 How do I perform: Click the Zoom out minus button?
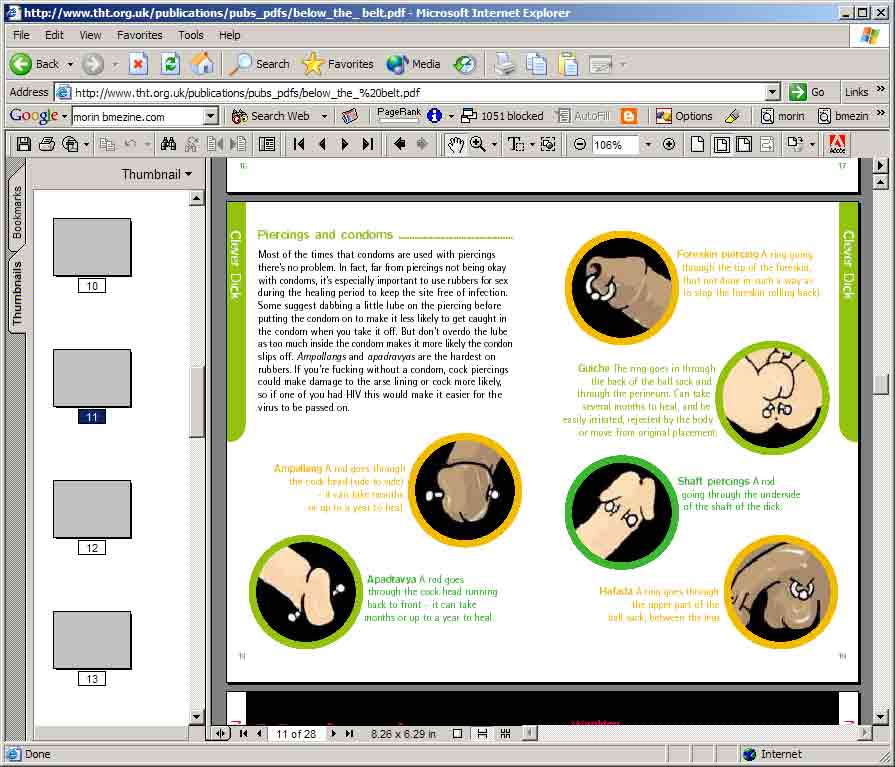580,144
